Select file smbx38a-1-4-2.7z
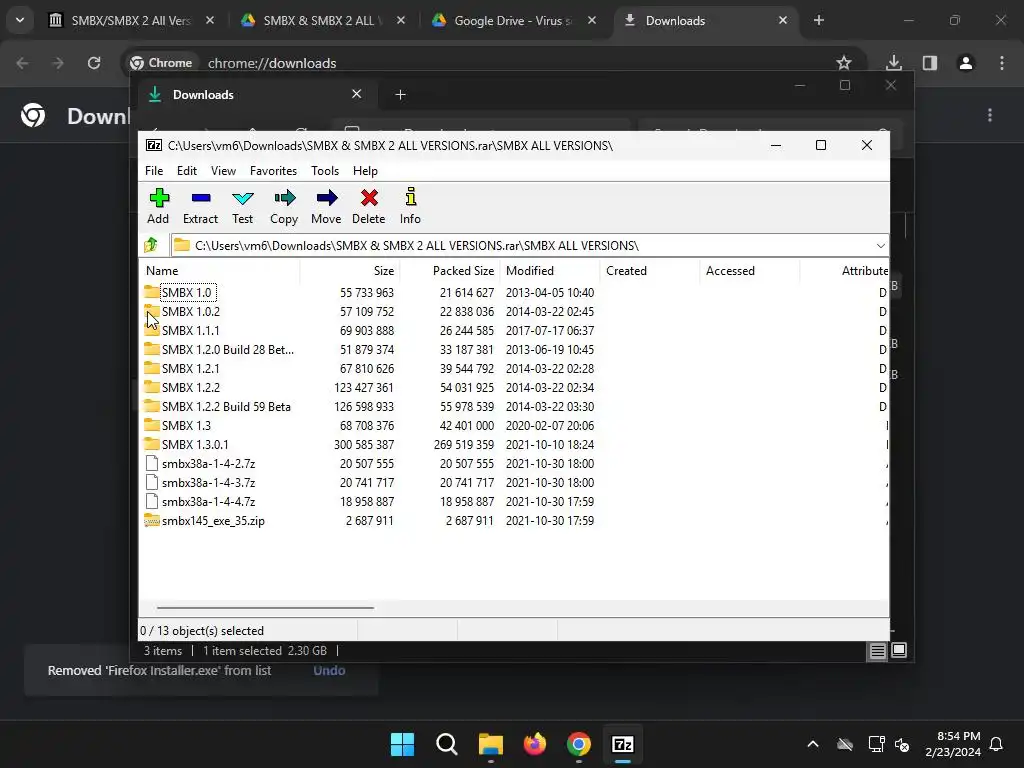 pos(208,464)
